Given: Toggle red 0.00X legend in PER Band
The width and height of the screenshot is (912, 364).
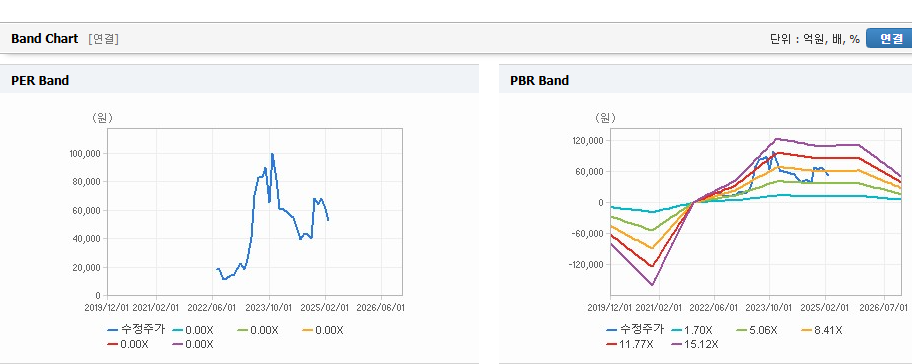Looking at the screenshot, I should pos(128,344).
